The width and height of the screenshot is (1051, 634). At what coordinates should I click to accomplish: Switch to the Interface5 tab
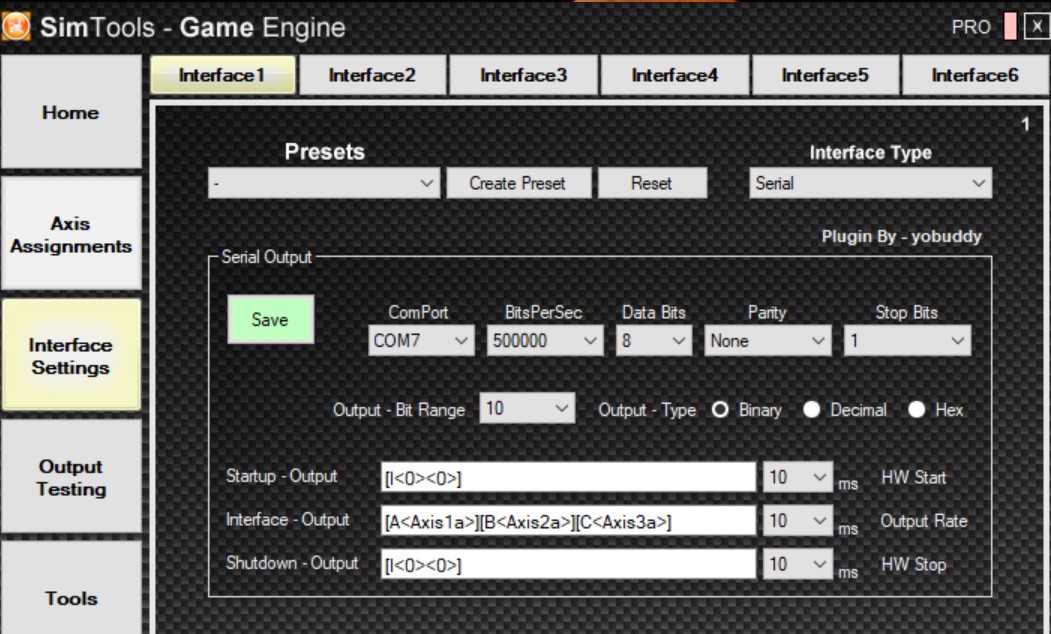click(x=825, y=75)
